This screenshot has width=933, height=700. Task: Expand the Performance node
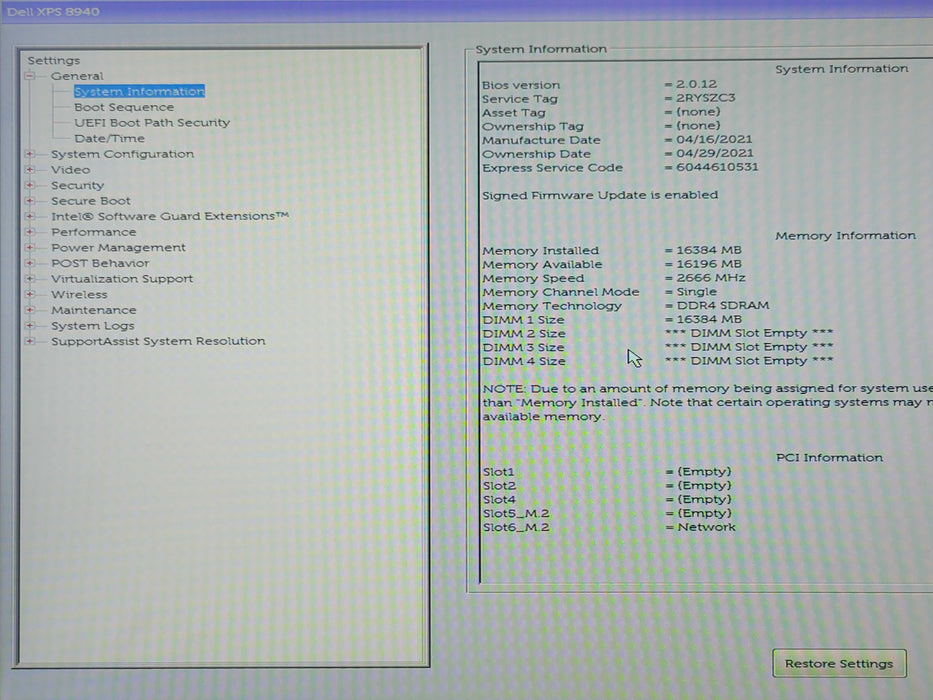click(x=30, y=232)
